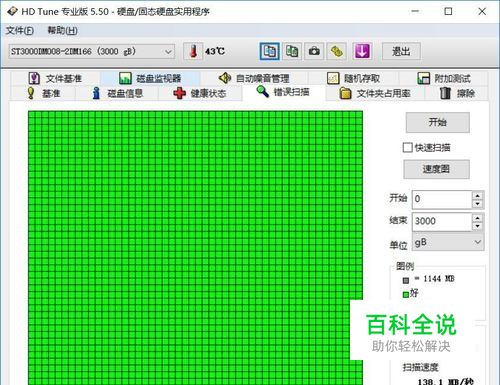Click the 磁盘监视器 chart icon
Screen dimensions: 500x385
pyautogui.click(x=125, y=78)
